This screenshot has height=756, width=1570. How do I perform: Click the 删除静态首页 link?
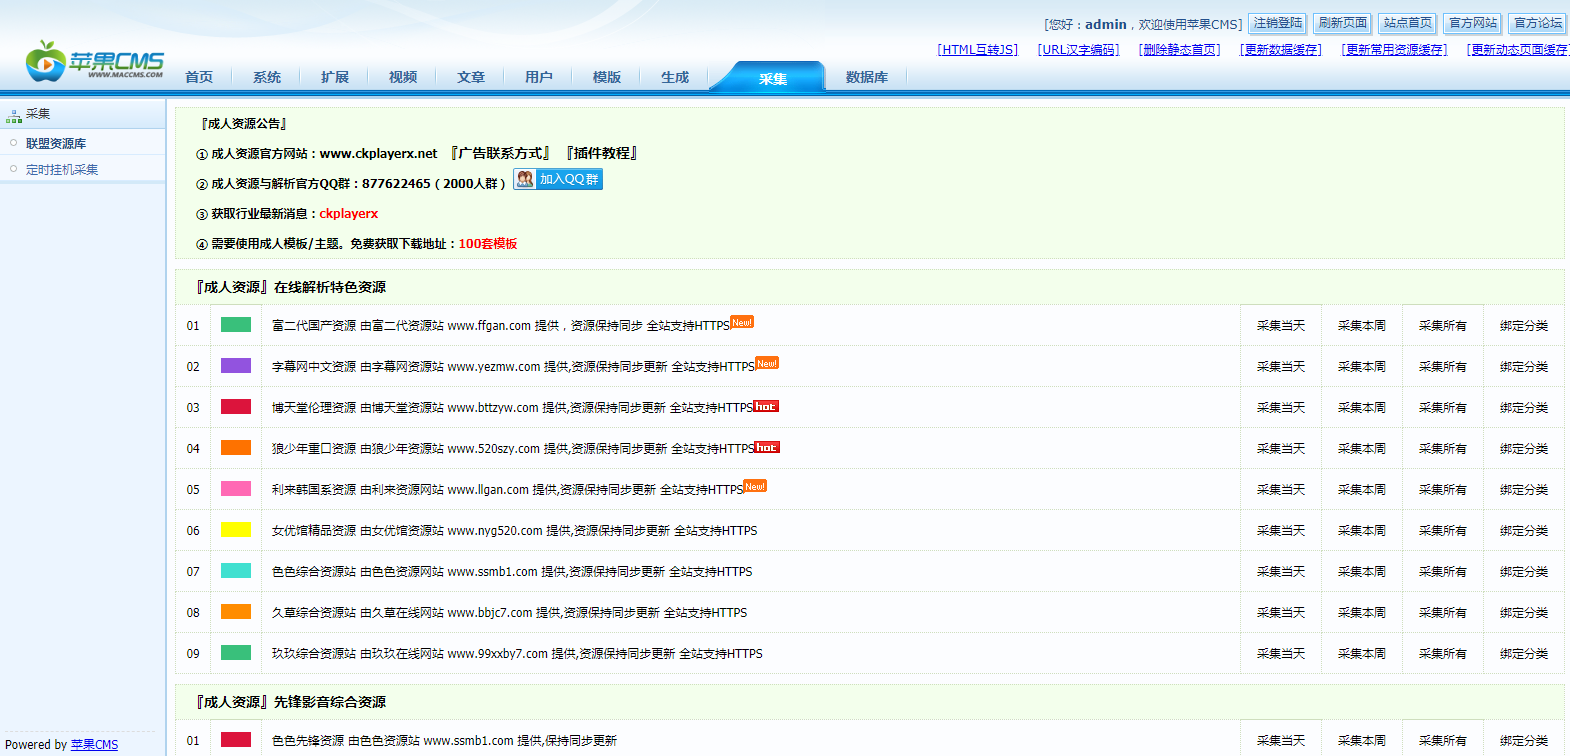pos(1179,49)
